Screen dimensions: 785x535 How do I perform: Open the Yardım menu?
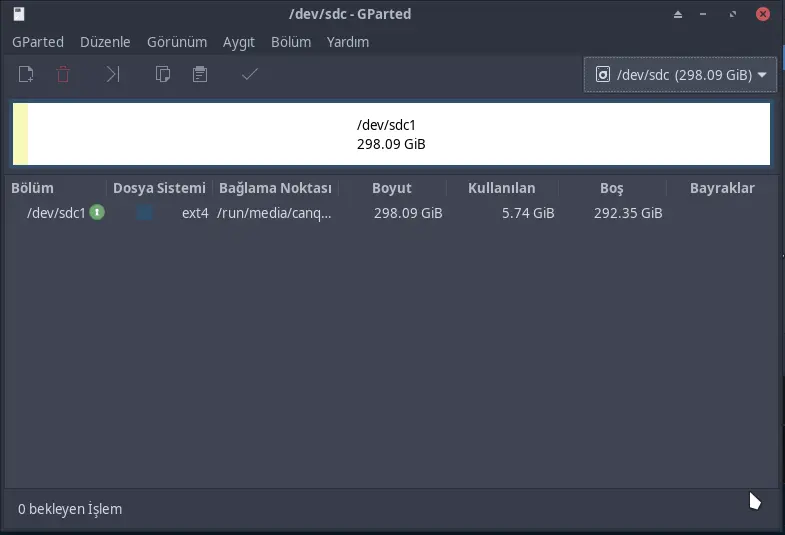348,42
